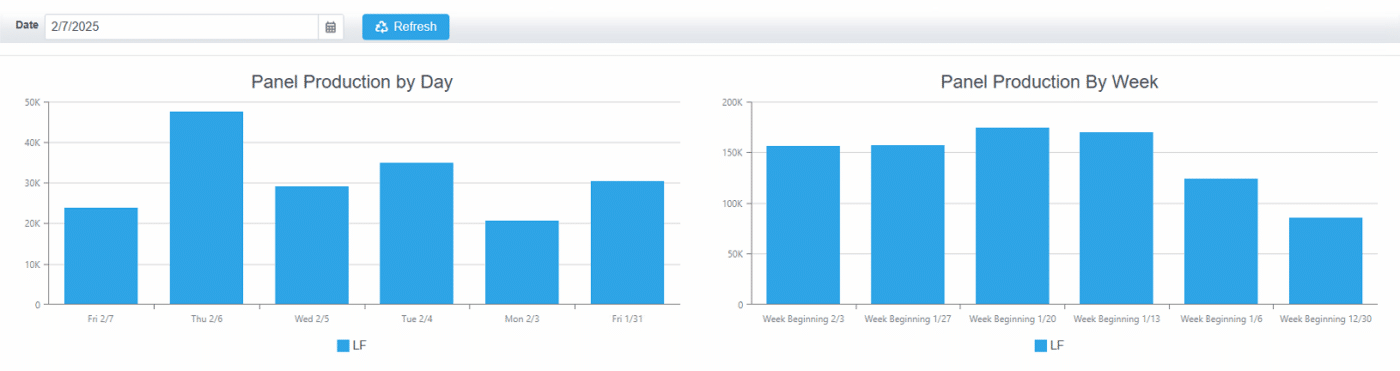Click the Panel Production by Day title
1400x371 pixels.
click(352, 82)
